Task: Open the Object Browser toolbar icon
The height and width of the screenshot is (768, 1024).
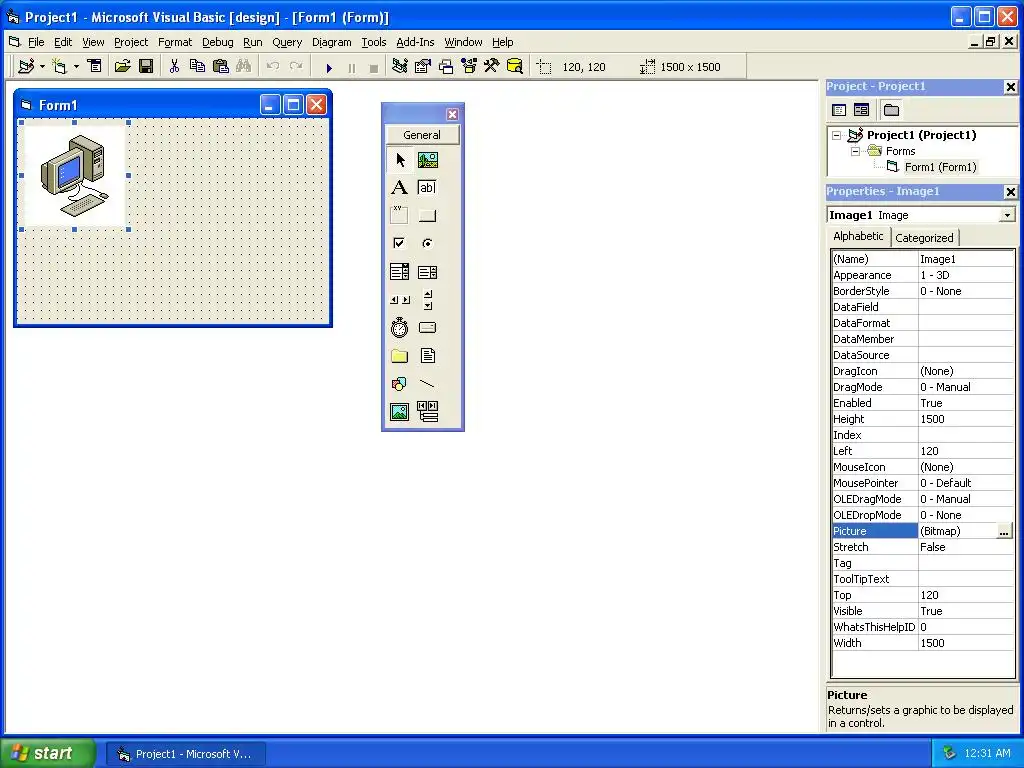Action: pos(469,66)
